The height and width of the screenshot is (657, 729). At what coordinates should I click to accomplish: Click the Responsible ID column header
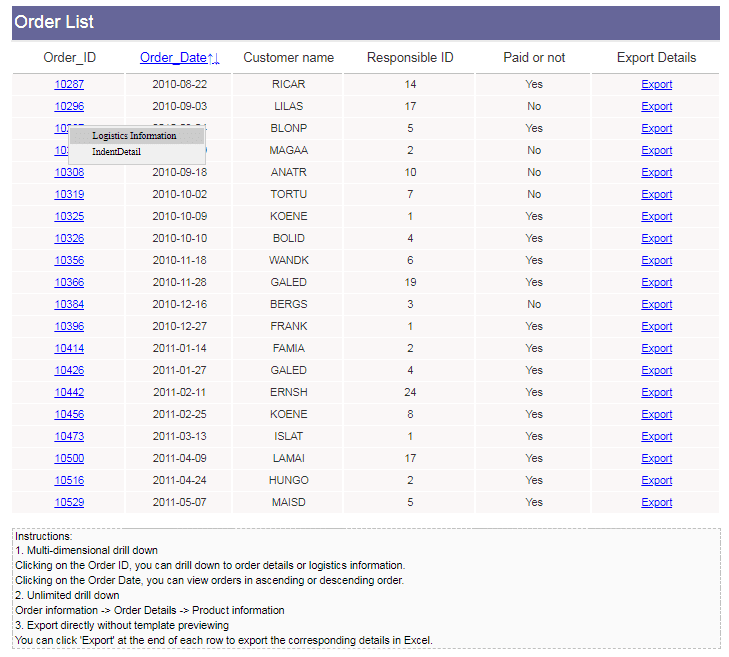coord(410,58)
